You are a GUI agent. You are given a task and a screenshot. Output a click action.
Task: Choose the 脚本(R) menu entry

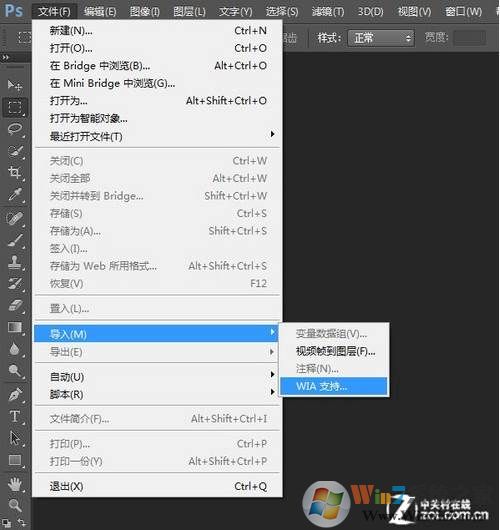coord(158,394)
